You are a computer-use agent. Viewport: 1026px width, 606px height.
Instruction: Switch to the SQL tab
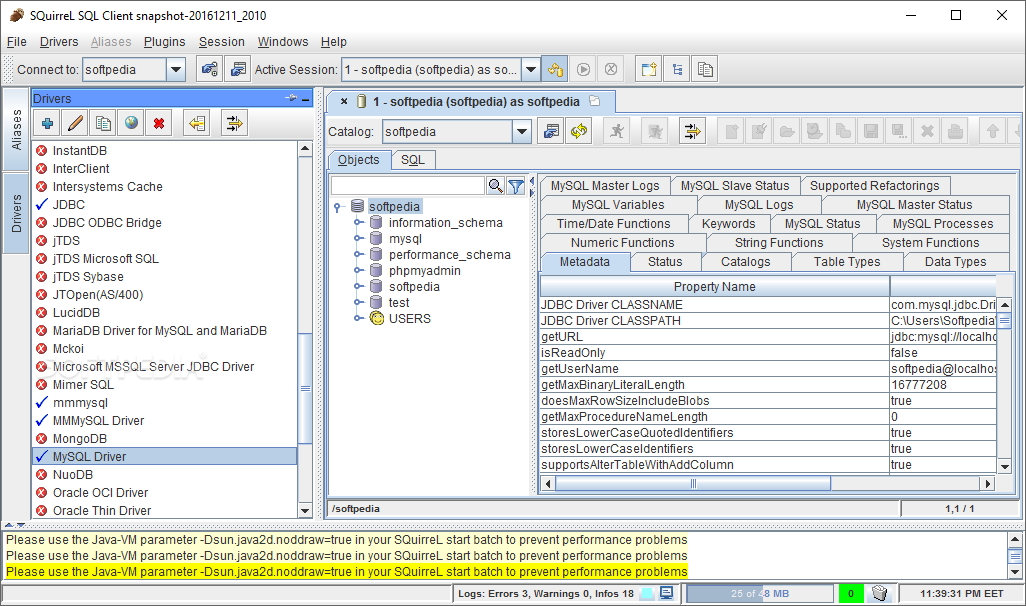(x=413, y=160)
